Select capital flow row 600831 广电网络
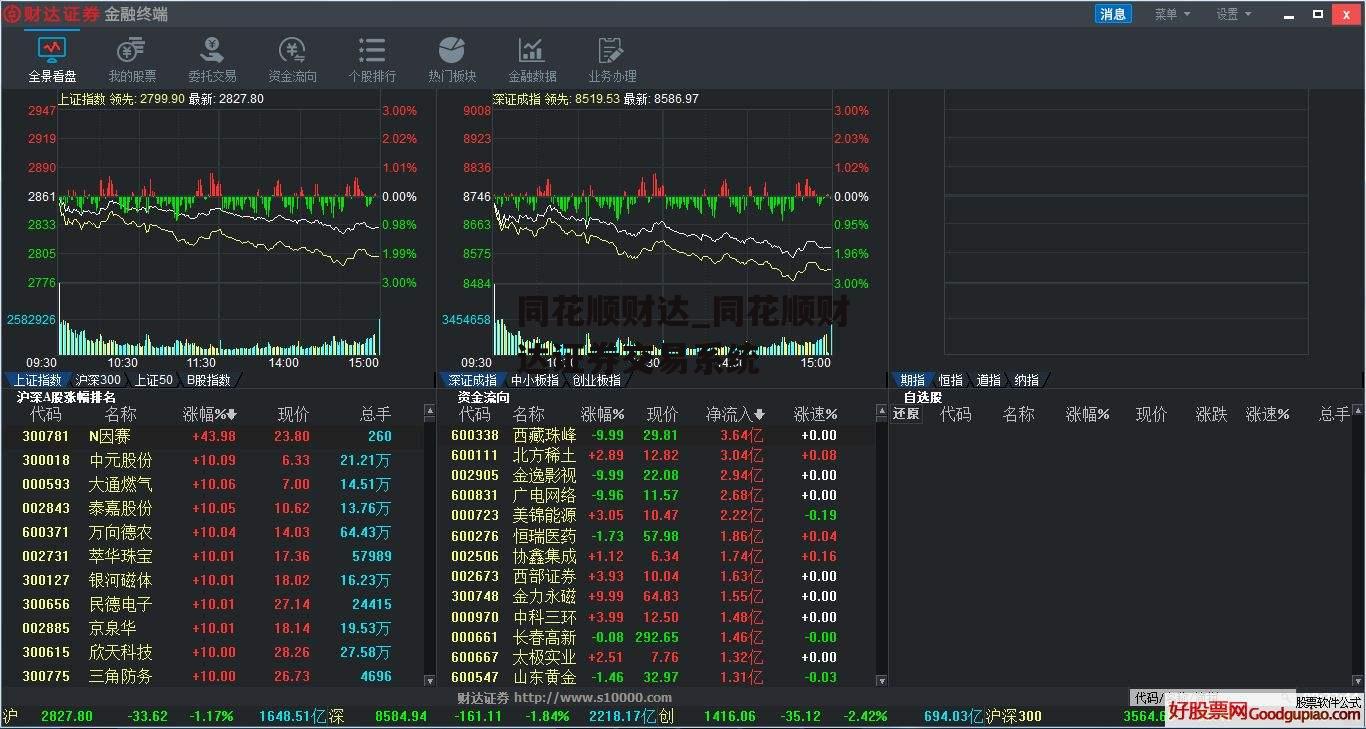This screenshot has height=729, width=1366. [x=659, y=495]
